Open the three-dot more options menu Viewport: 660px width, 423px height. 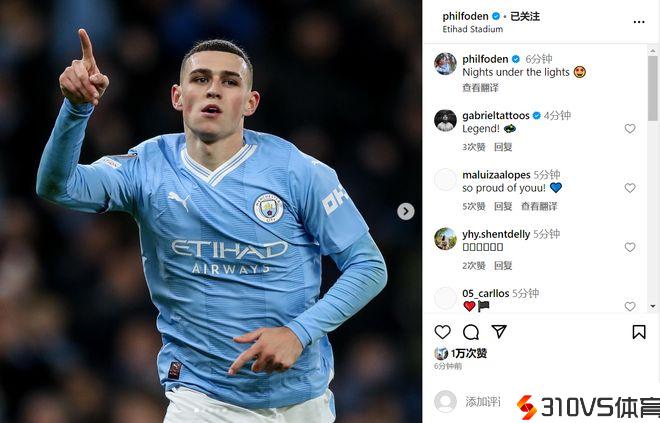point(639,22)
